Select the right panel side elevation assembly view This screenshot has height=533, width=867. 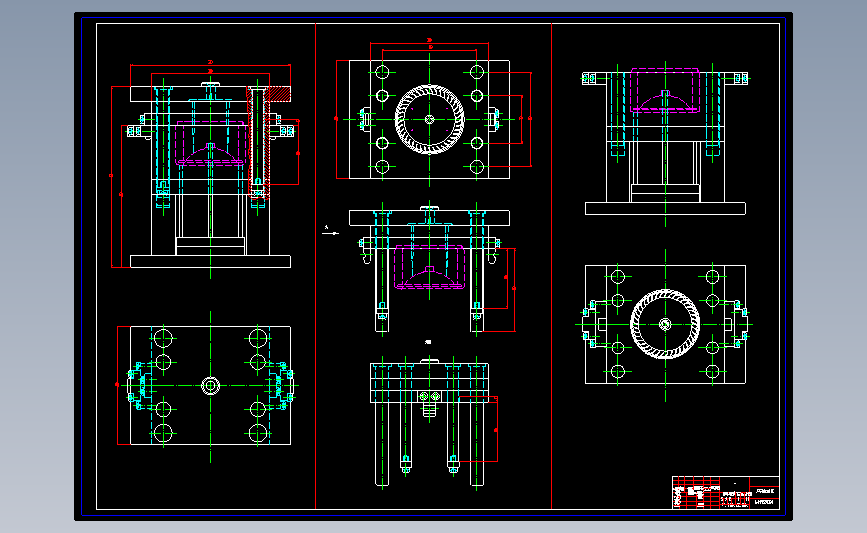tap(665, 143)
